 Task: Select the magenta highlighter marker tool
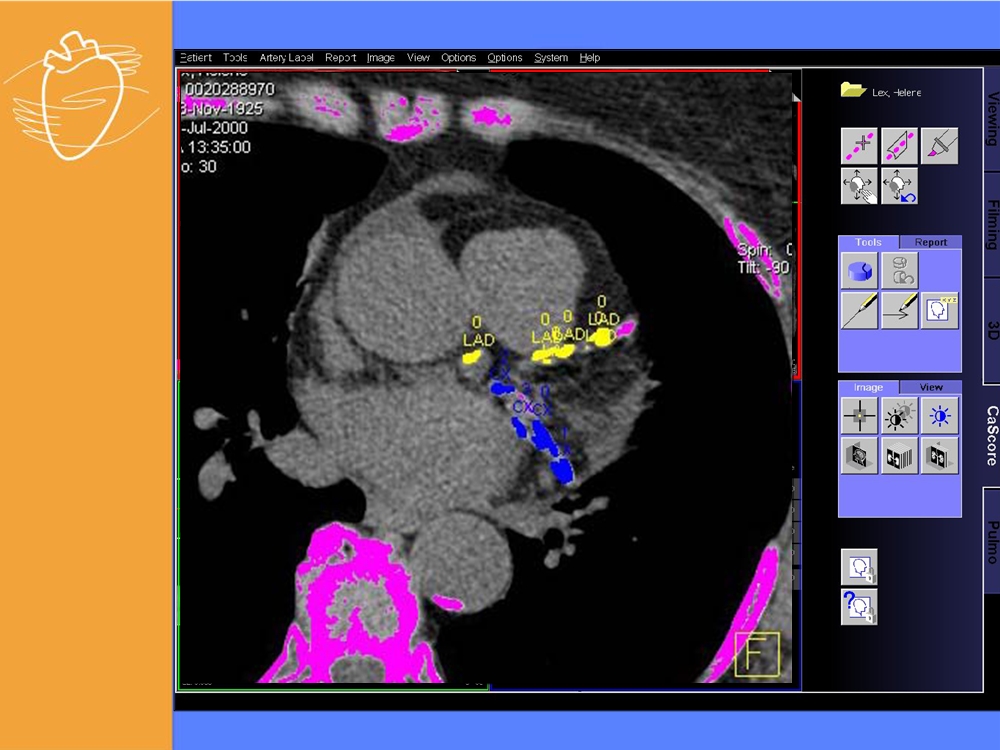click(x=939, y=145)
